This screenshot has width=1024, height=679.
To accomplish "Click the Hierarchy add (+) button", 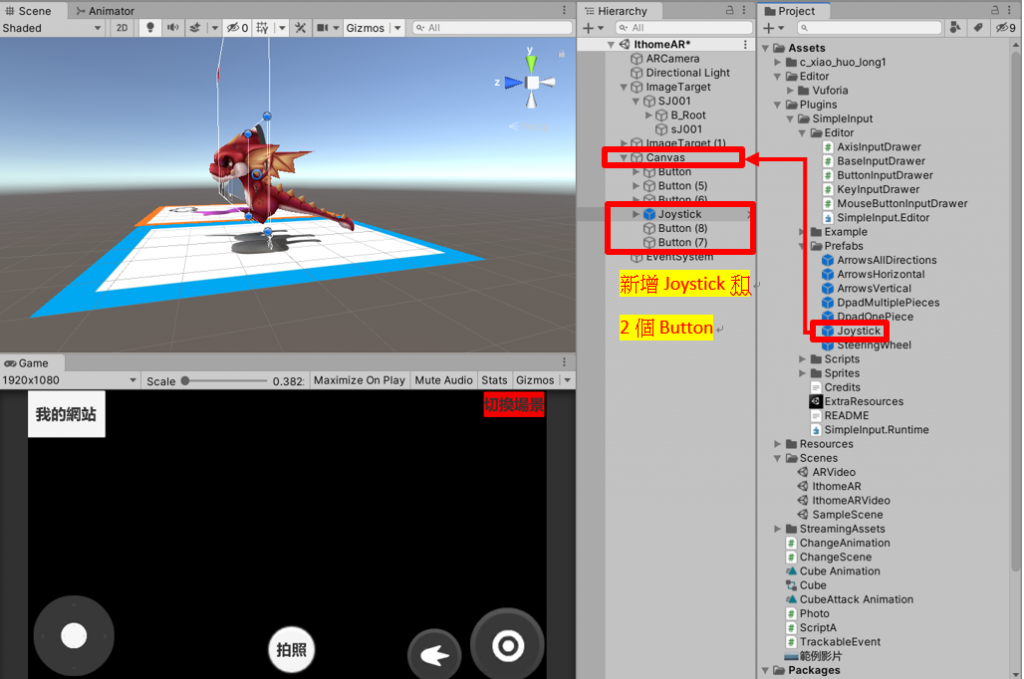I will 588,27.
